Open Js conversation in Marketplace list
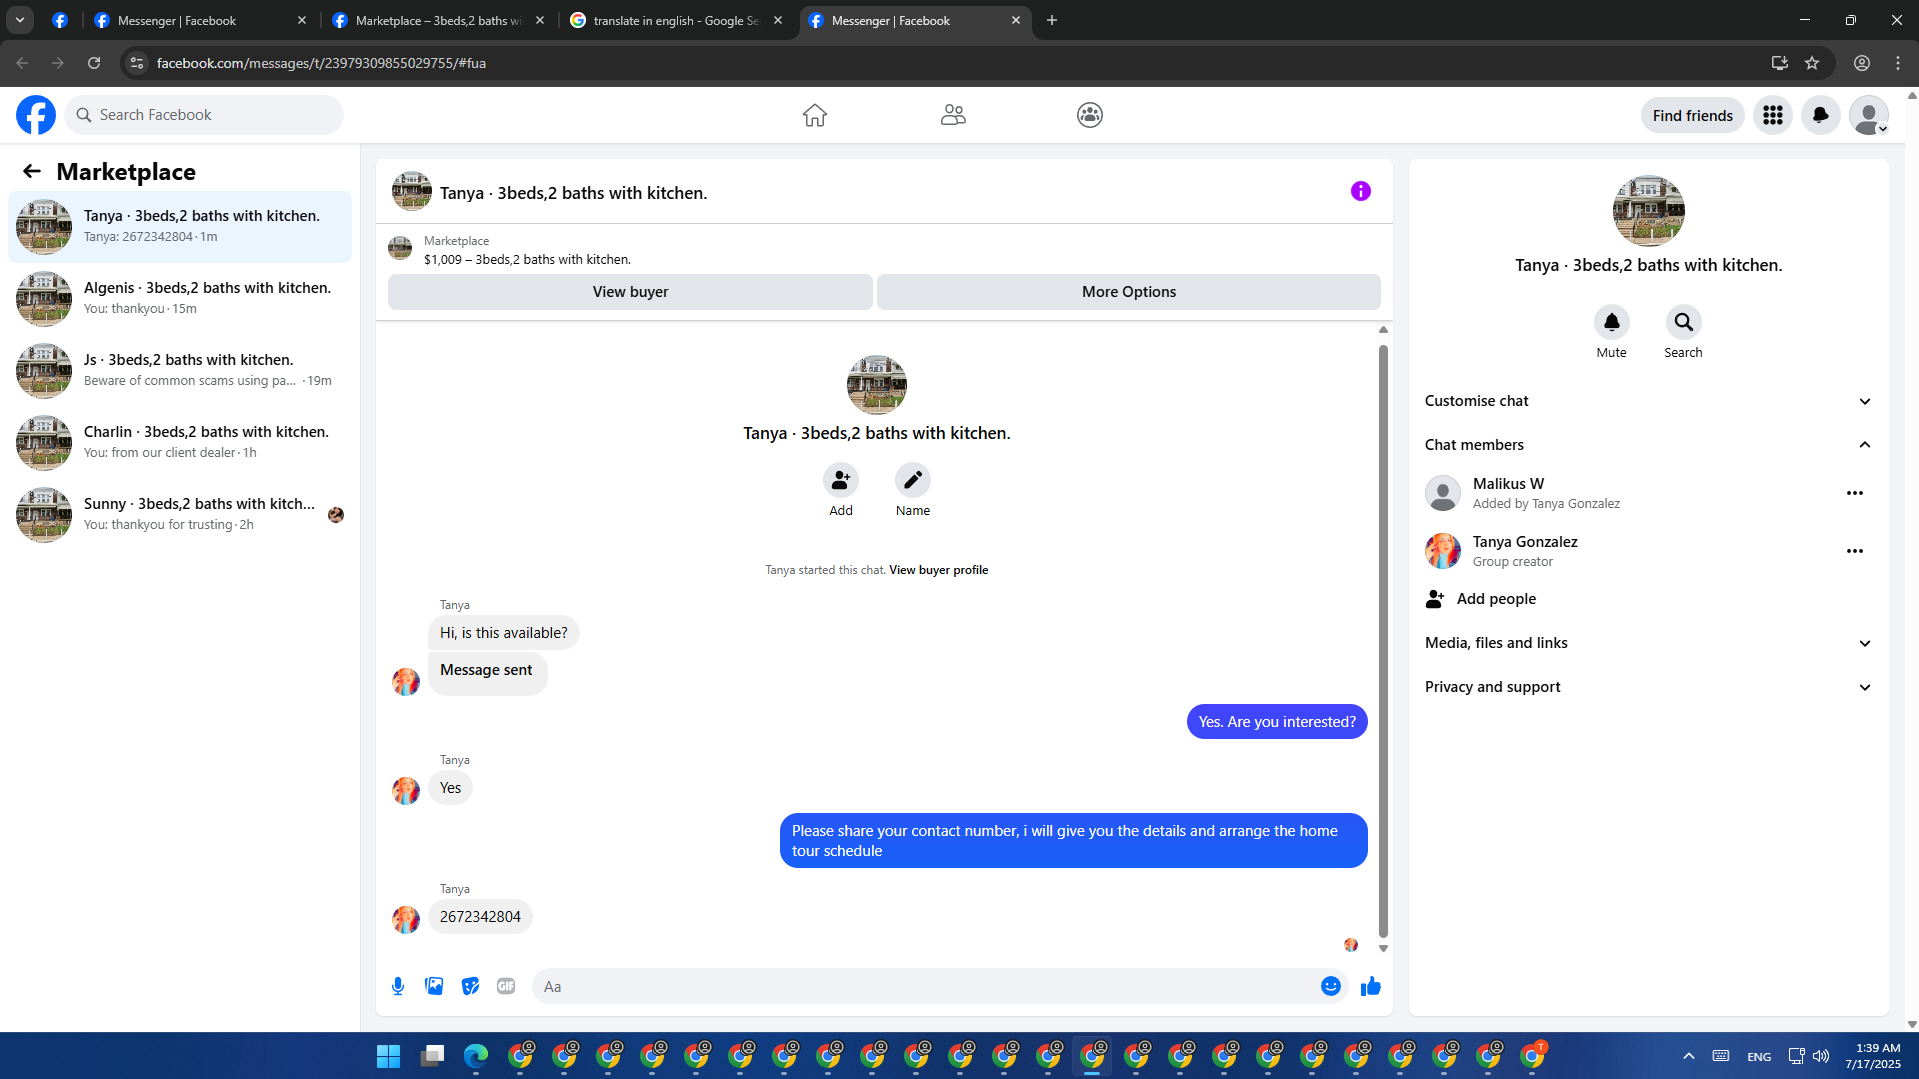 [x=180, y=371]
